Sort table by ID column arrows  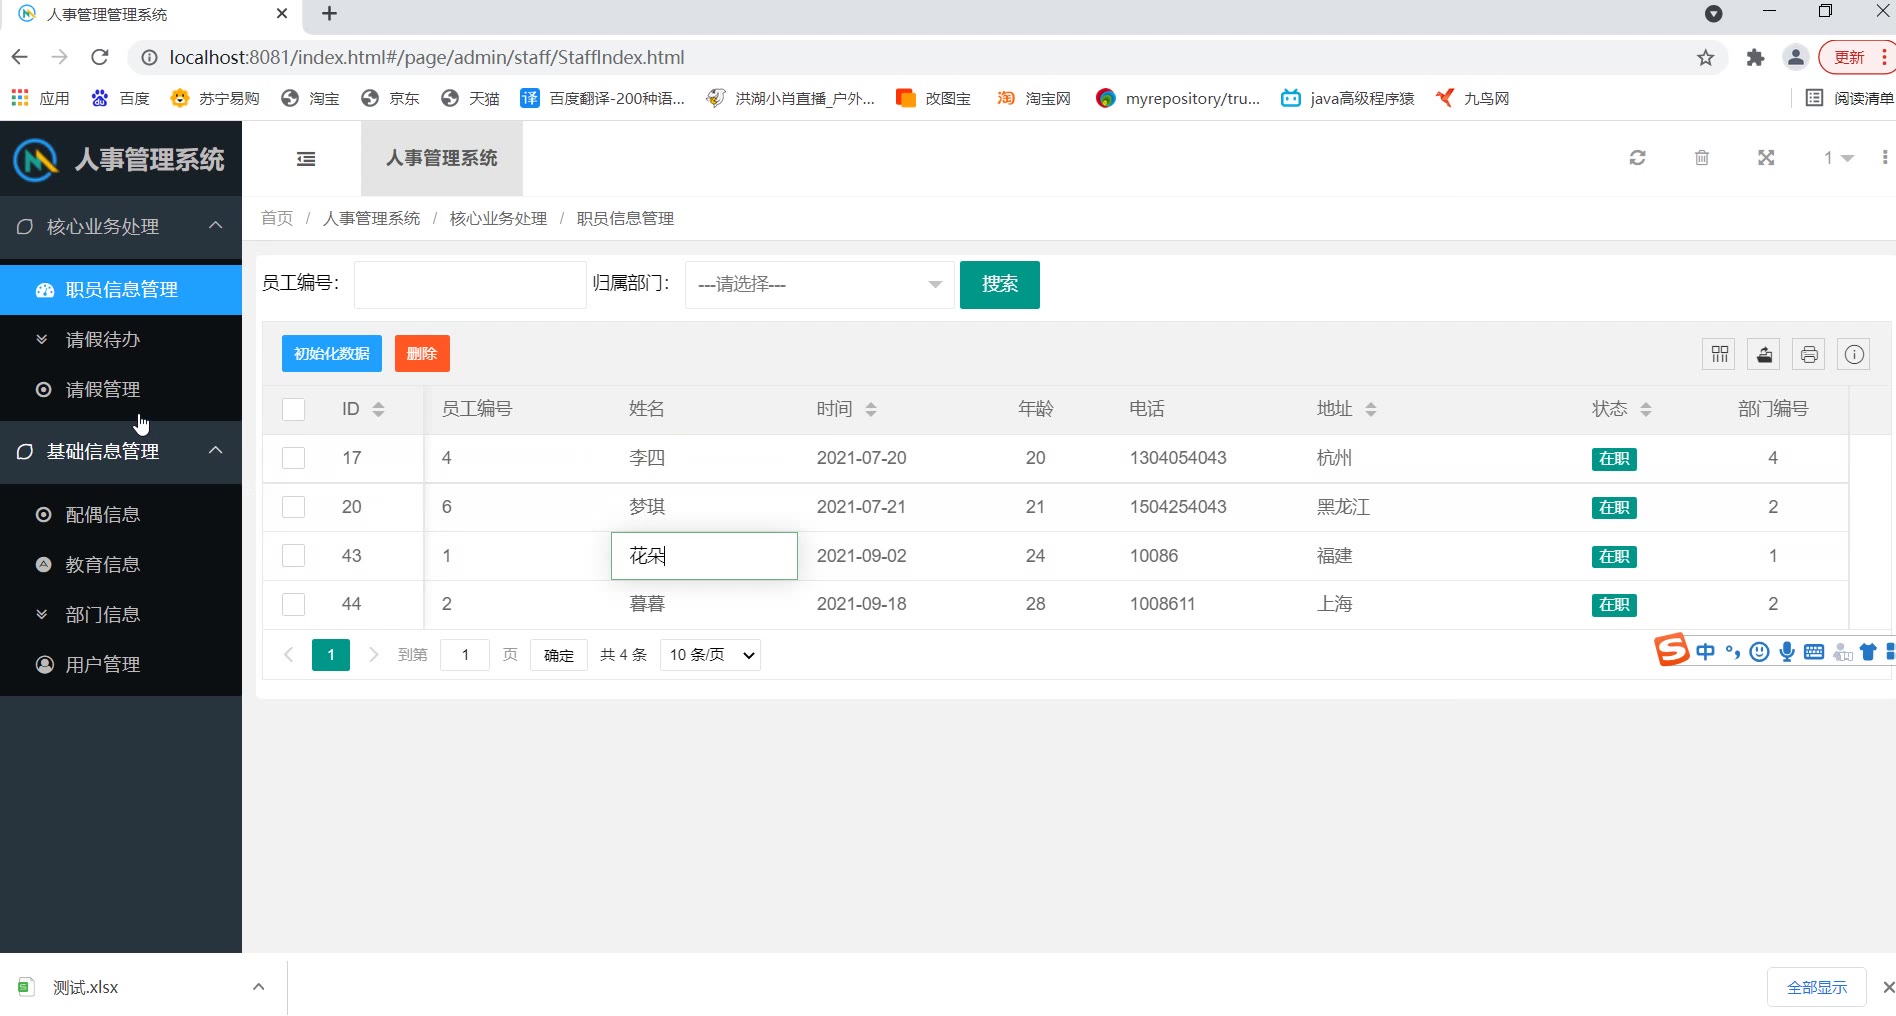pyautogui.click(x=378, y=409)
